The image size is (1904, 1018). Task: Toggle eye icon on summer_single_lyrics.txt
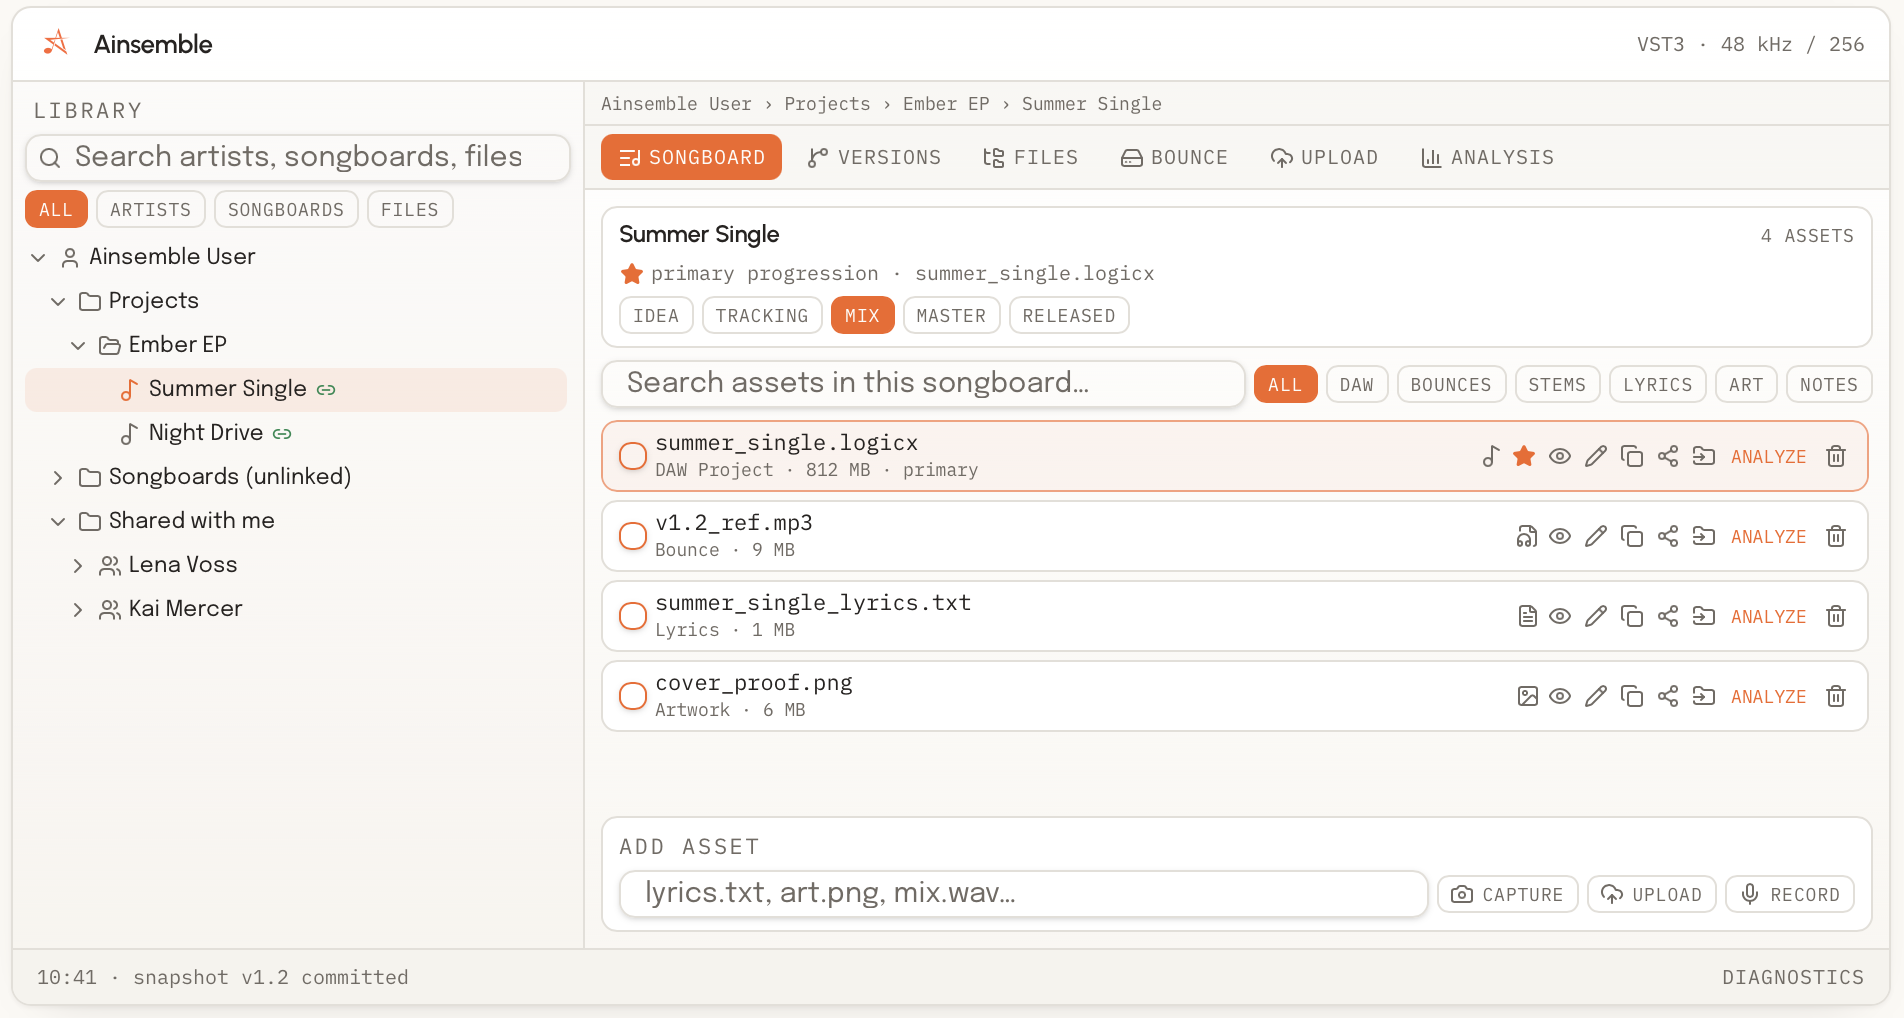1560,617
